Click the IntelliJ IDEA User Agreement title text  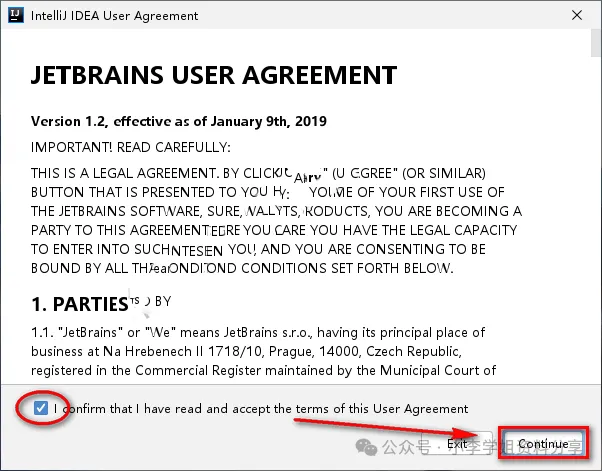(114, 16)
